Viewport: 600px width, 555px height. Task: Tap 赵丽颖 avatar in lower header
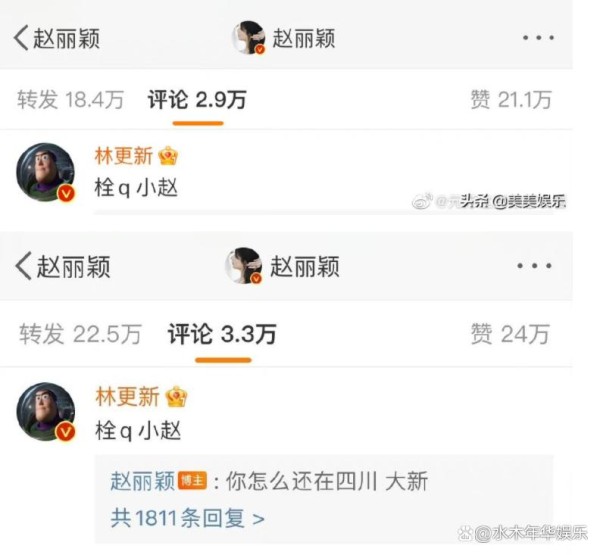244,266
